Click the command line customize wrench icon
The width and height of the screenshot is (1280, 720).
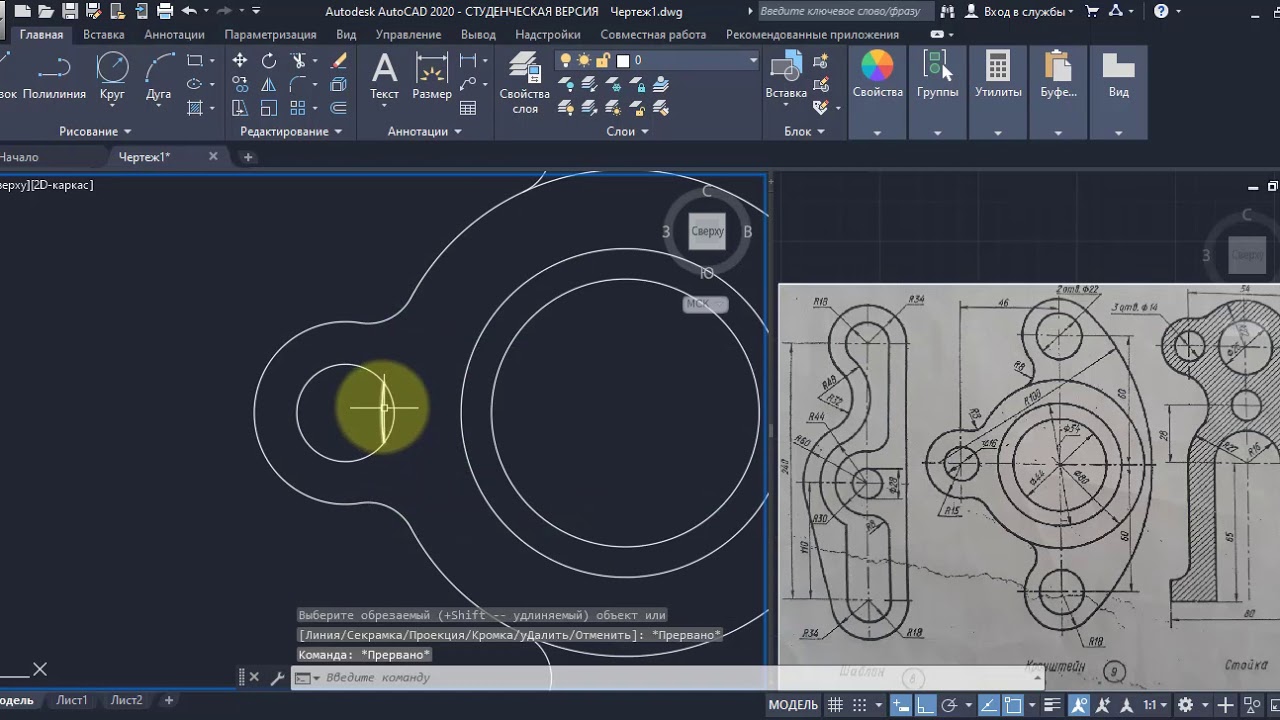click(x=277, y=677)
